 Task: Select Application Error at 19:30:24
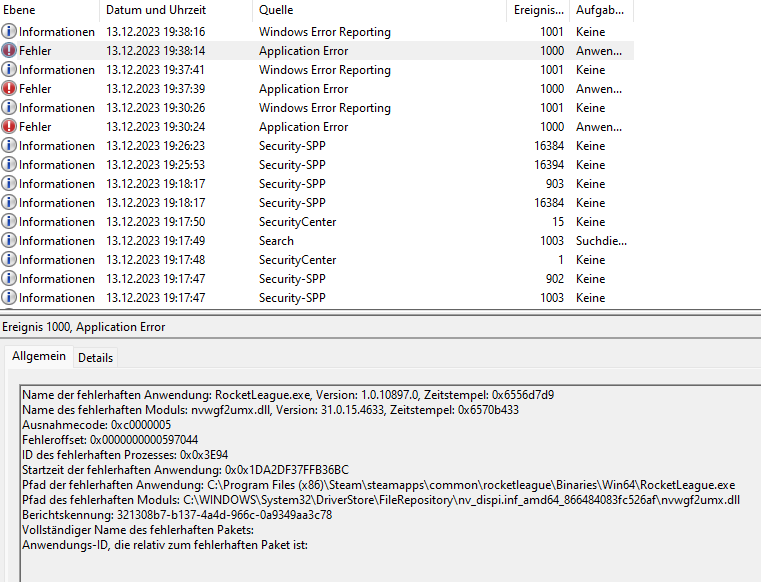pyautogui.click(x=303, y=126)
